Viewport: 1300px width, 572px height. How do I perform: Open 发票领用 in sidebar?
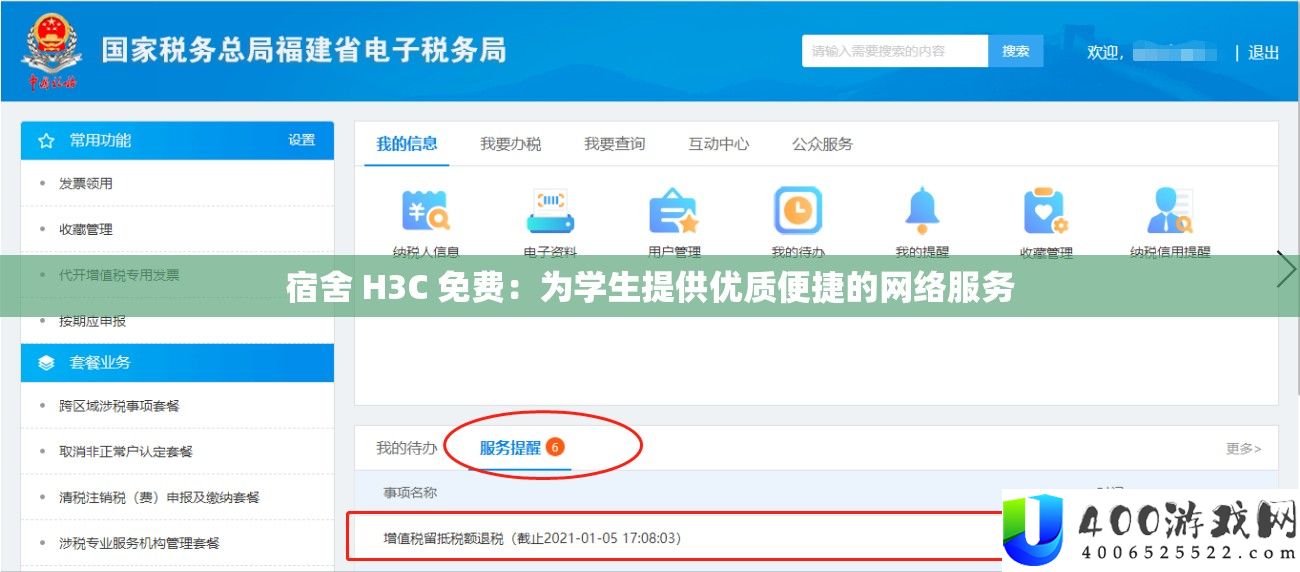[x=85, y=184]
